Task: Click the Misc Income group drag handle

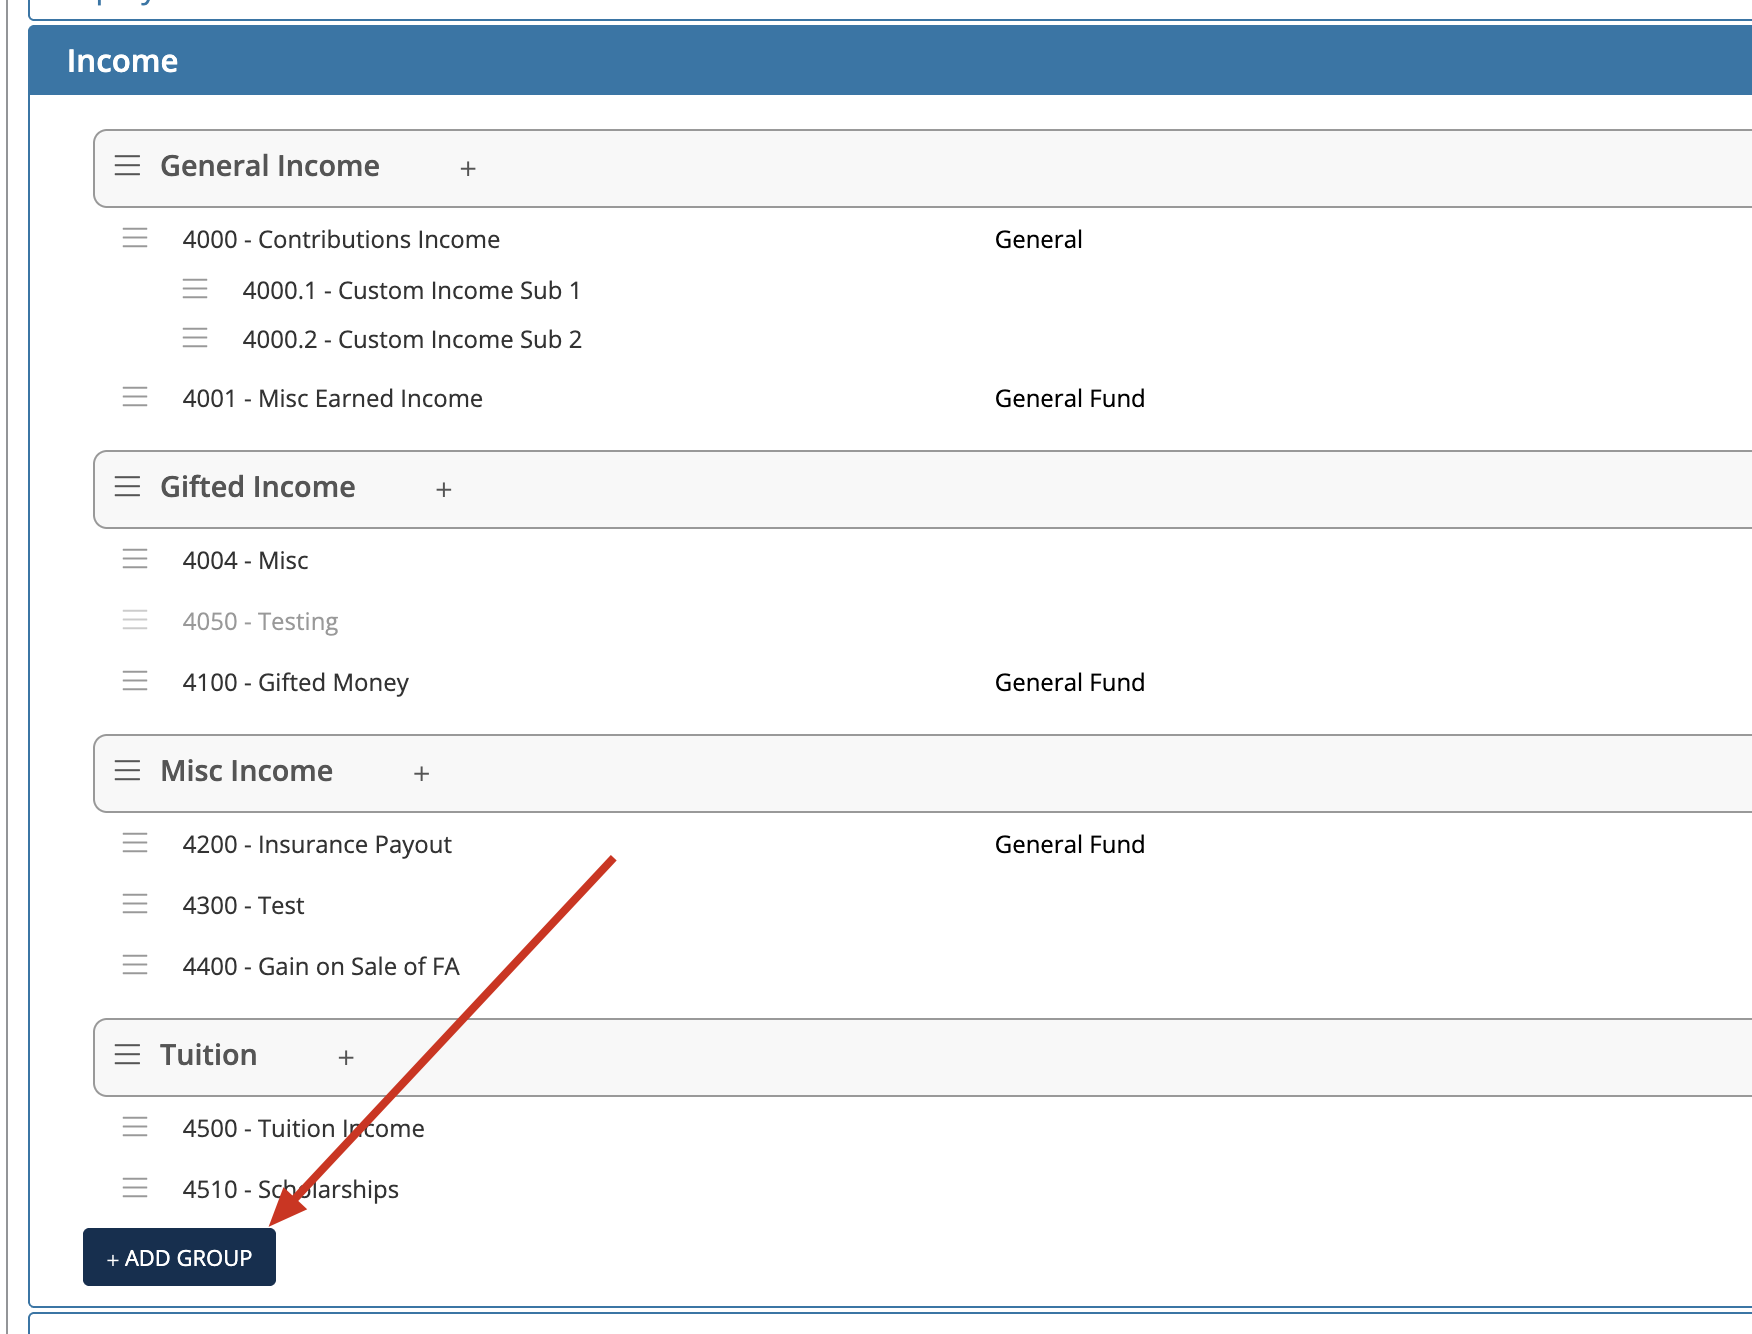Action: pyautogui.click(x=127, y=770)
